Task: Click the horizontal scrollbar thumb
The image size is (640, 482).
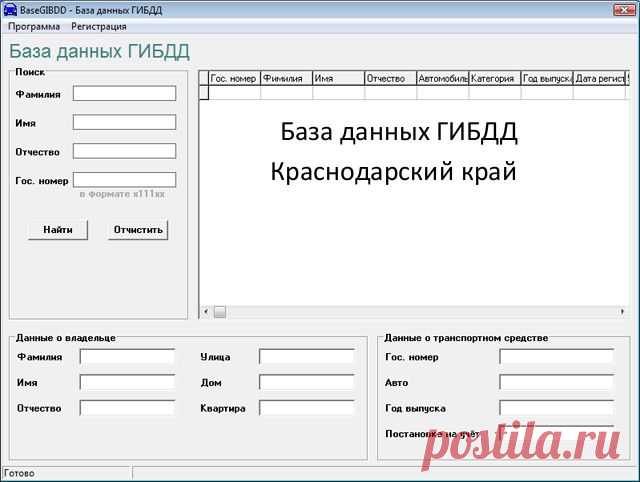Action: [220, 312]
